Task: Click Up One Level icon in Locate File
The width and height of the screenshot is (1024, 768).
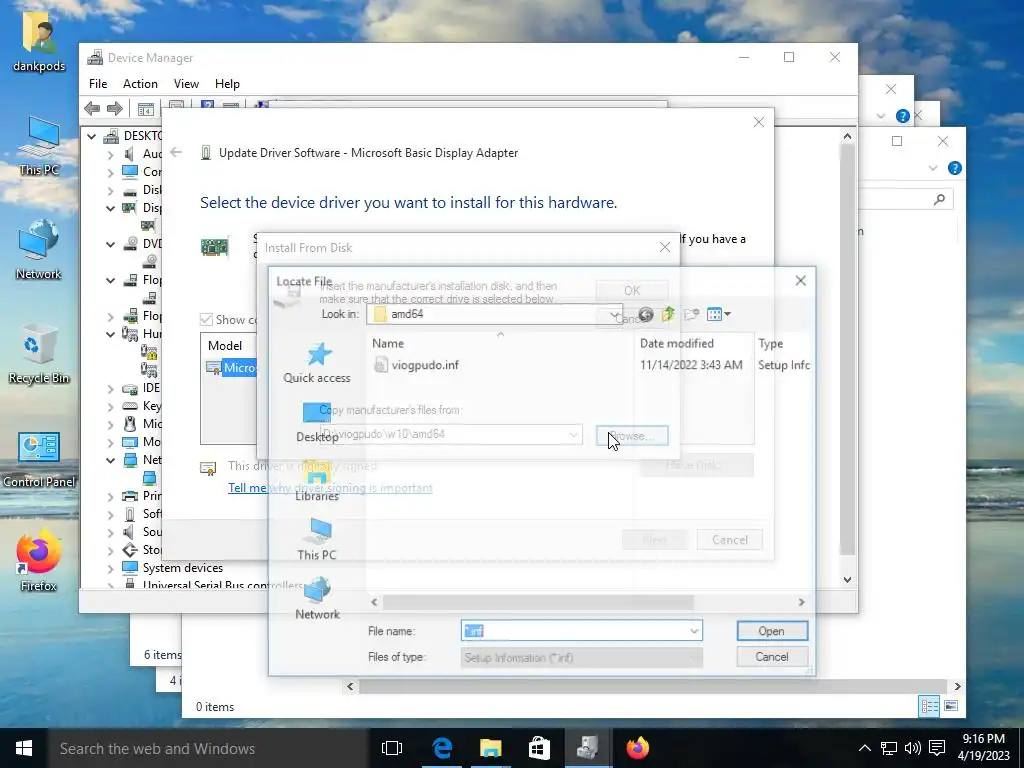Action: [x=668, y=315]
